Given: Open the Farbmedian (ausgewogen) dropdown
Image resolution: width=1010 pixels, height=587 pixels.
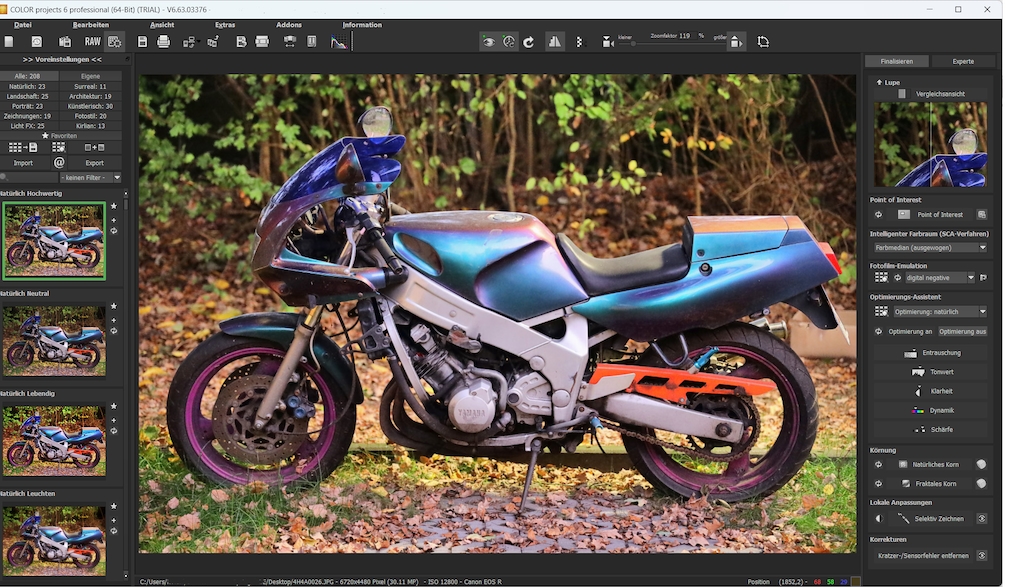Looking at the screenshot, I should pos(929,247).
